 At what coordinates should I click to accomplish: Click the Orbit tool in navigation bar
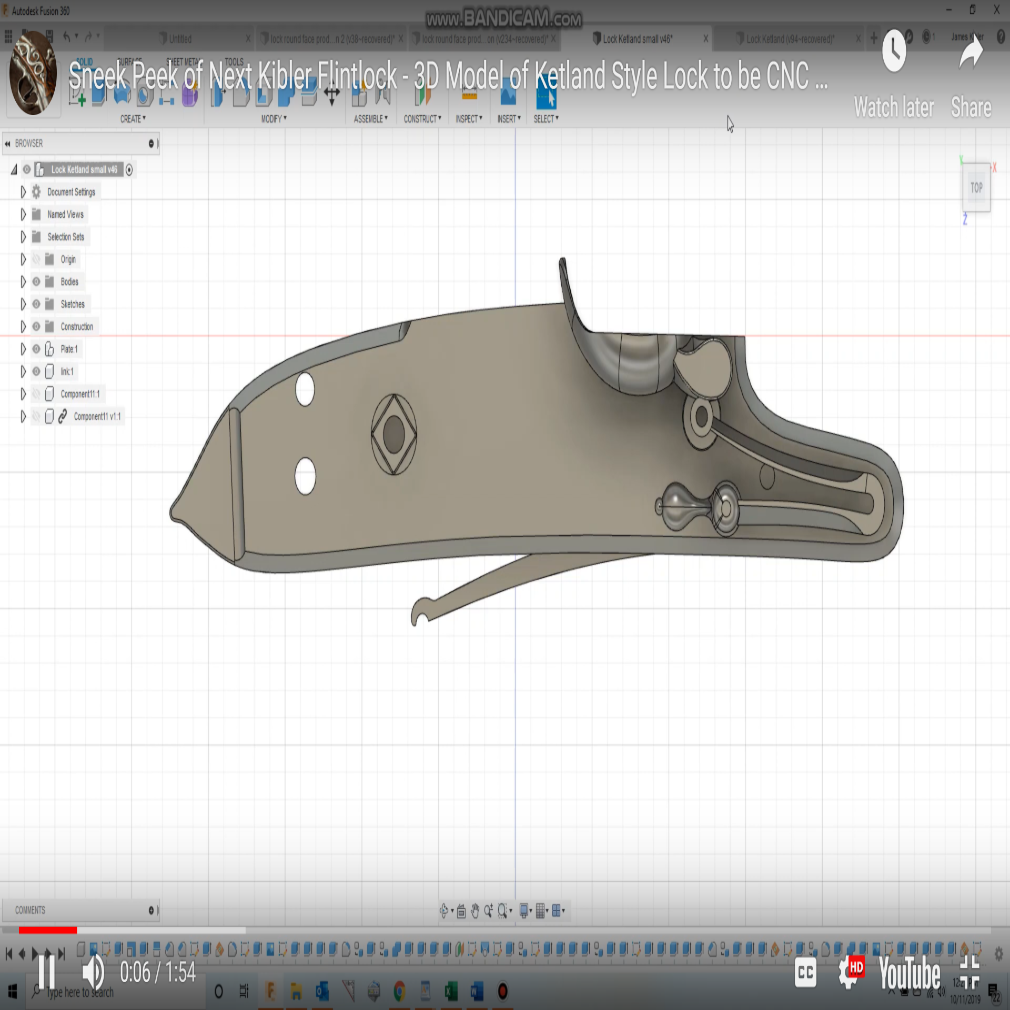point(444,911)
